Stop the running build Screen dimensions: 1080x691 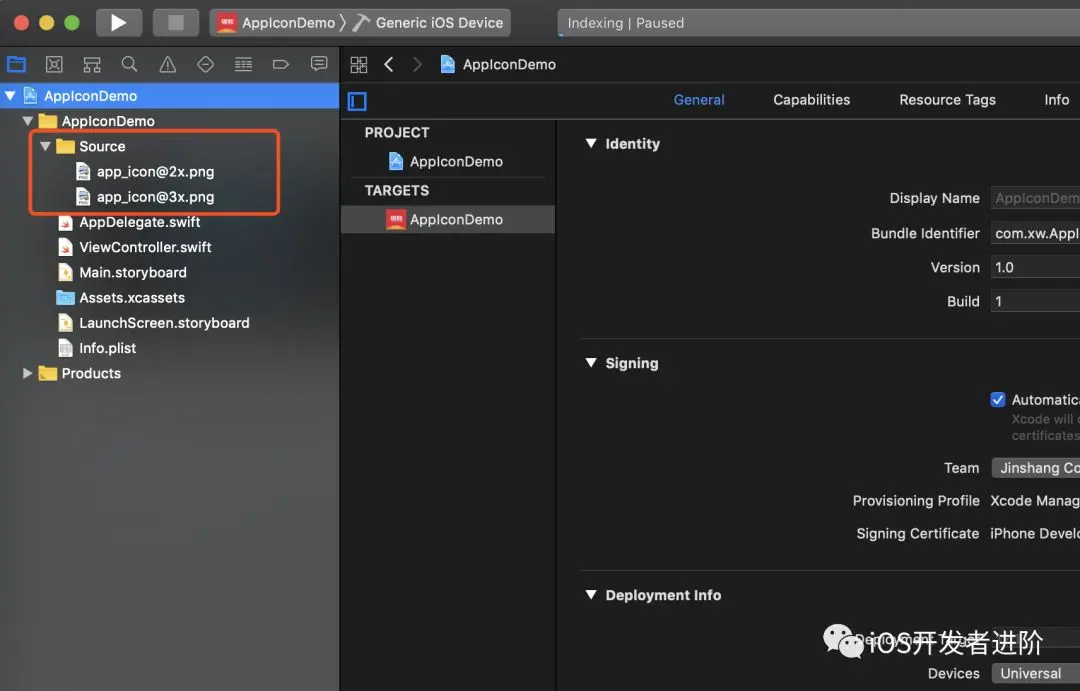[176, 23]
